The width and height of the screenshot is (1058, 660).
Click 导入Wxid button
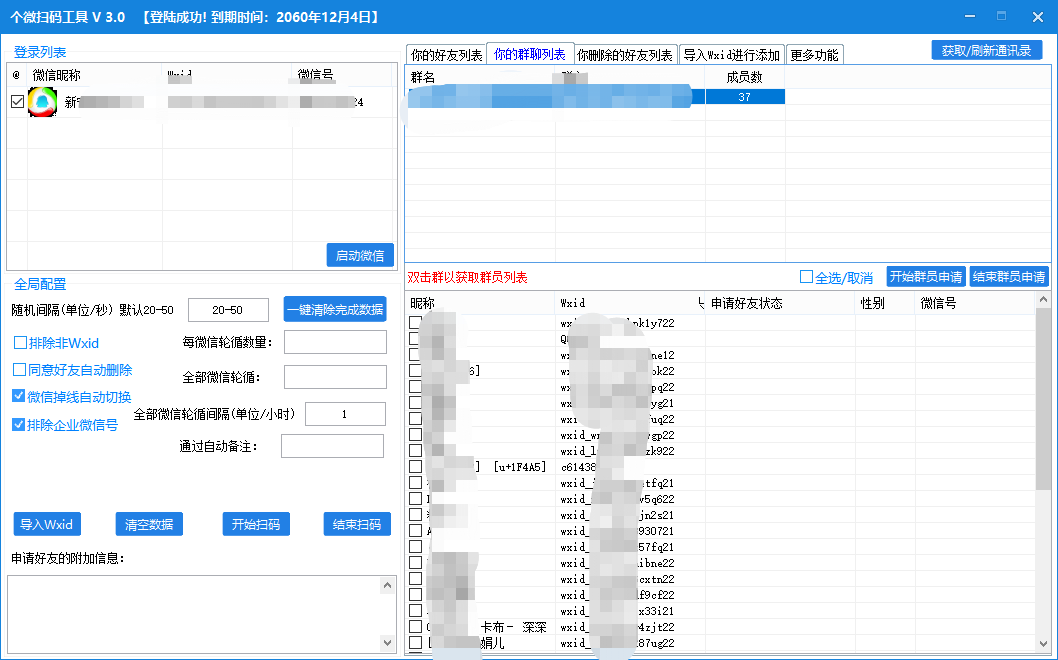[x=47, y=524]
